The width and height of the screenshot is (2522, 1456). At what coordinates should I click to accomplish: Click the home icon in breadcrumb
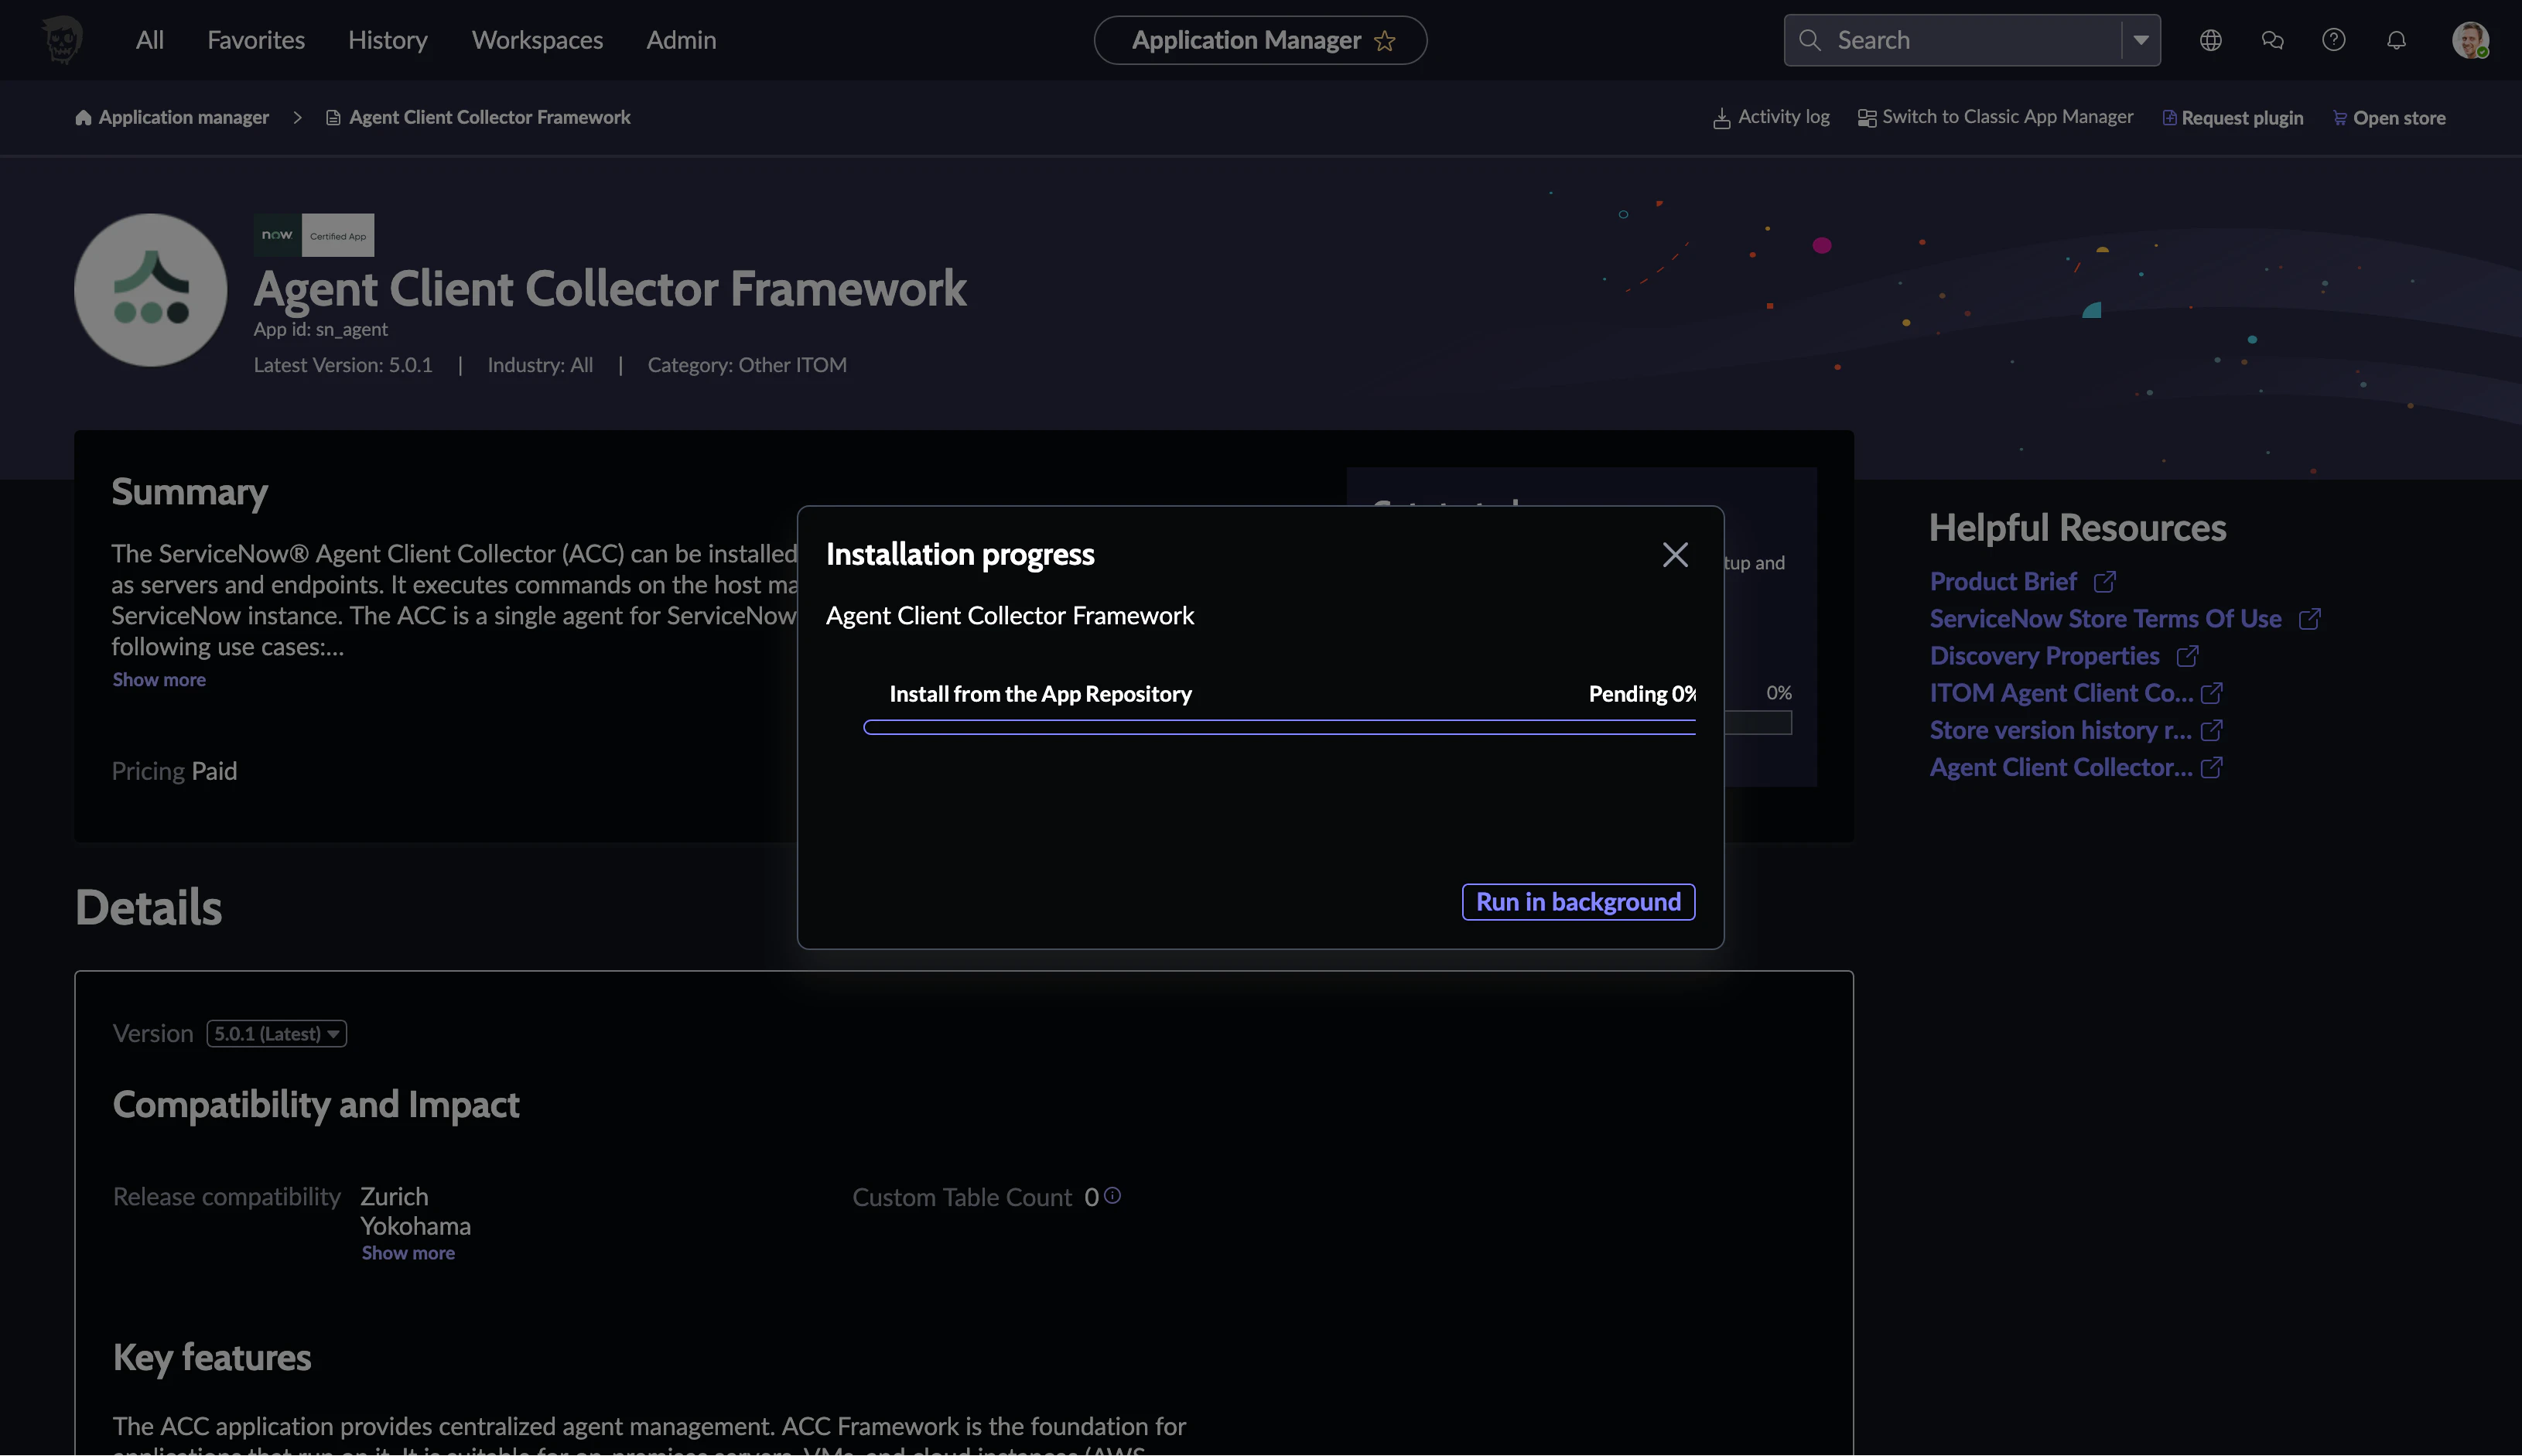pos(83,118)
